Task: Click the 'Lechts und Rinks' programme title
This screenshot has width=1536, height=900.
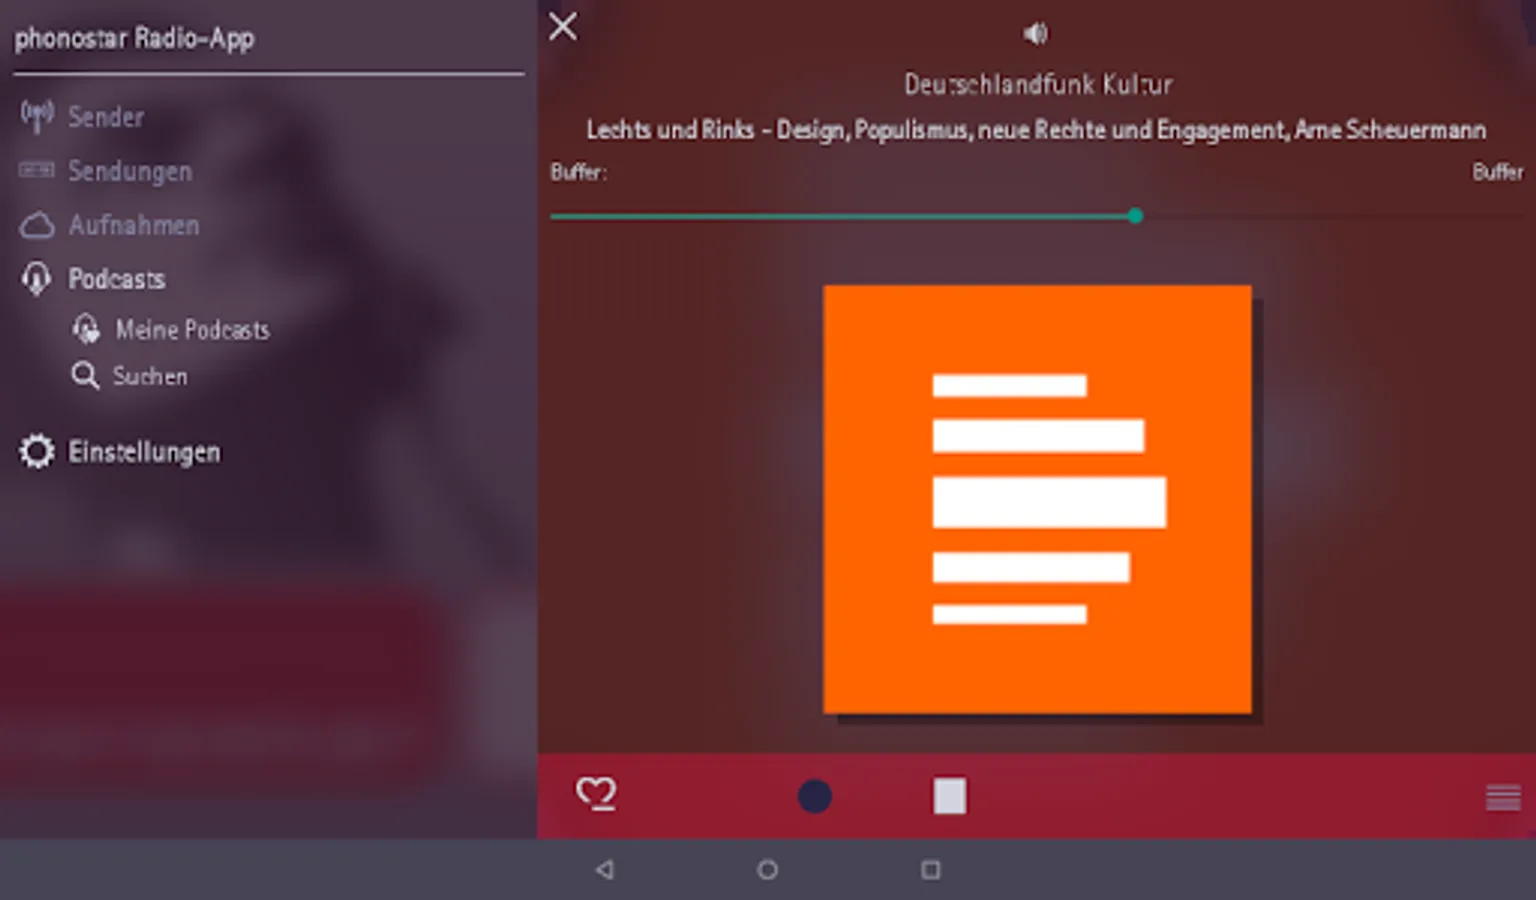Action: point(1036,130)
